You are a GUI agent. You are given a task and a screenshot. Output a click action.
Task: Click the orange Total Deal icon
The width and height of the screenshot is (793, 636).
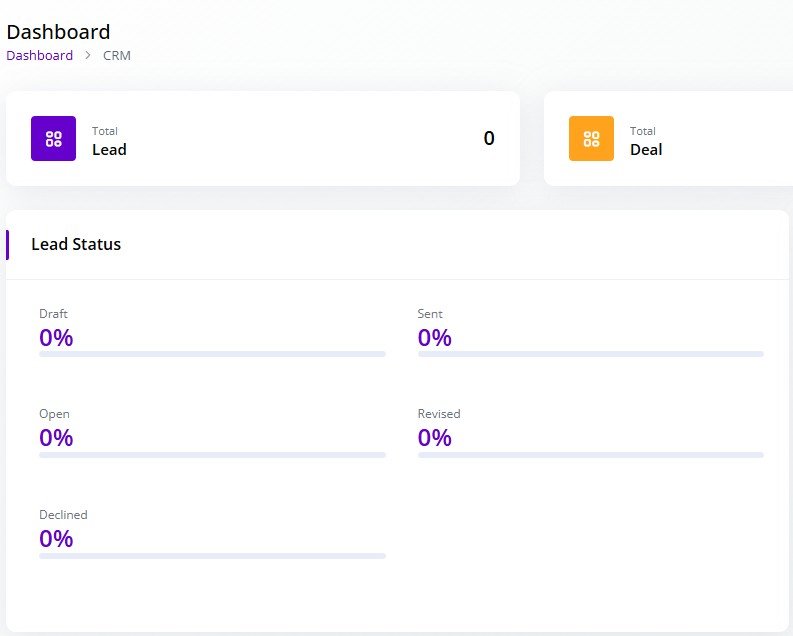tap(591, 139)
